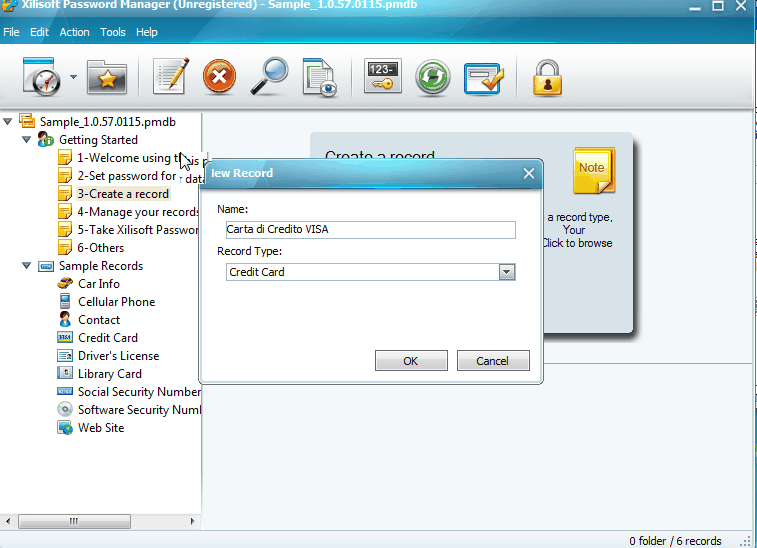Click the favorites folder star icon
This screenshot has height=548, width=757.
pos(107,77)
